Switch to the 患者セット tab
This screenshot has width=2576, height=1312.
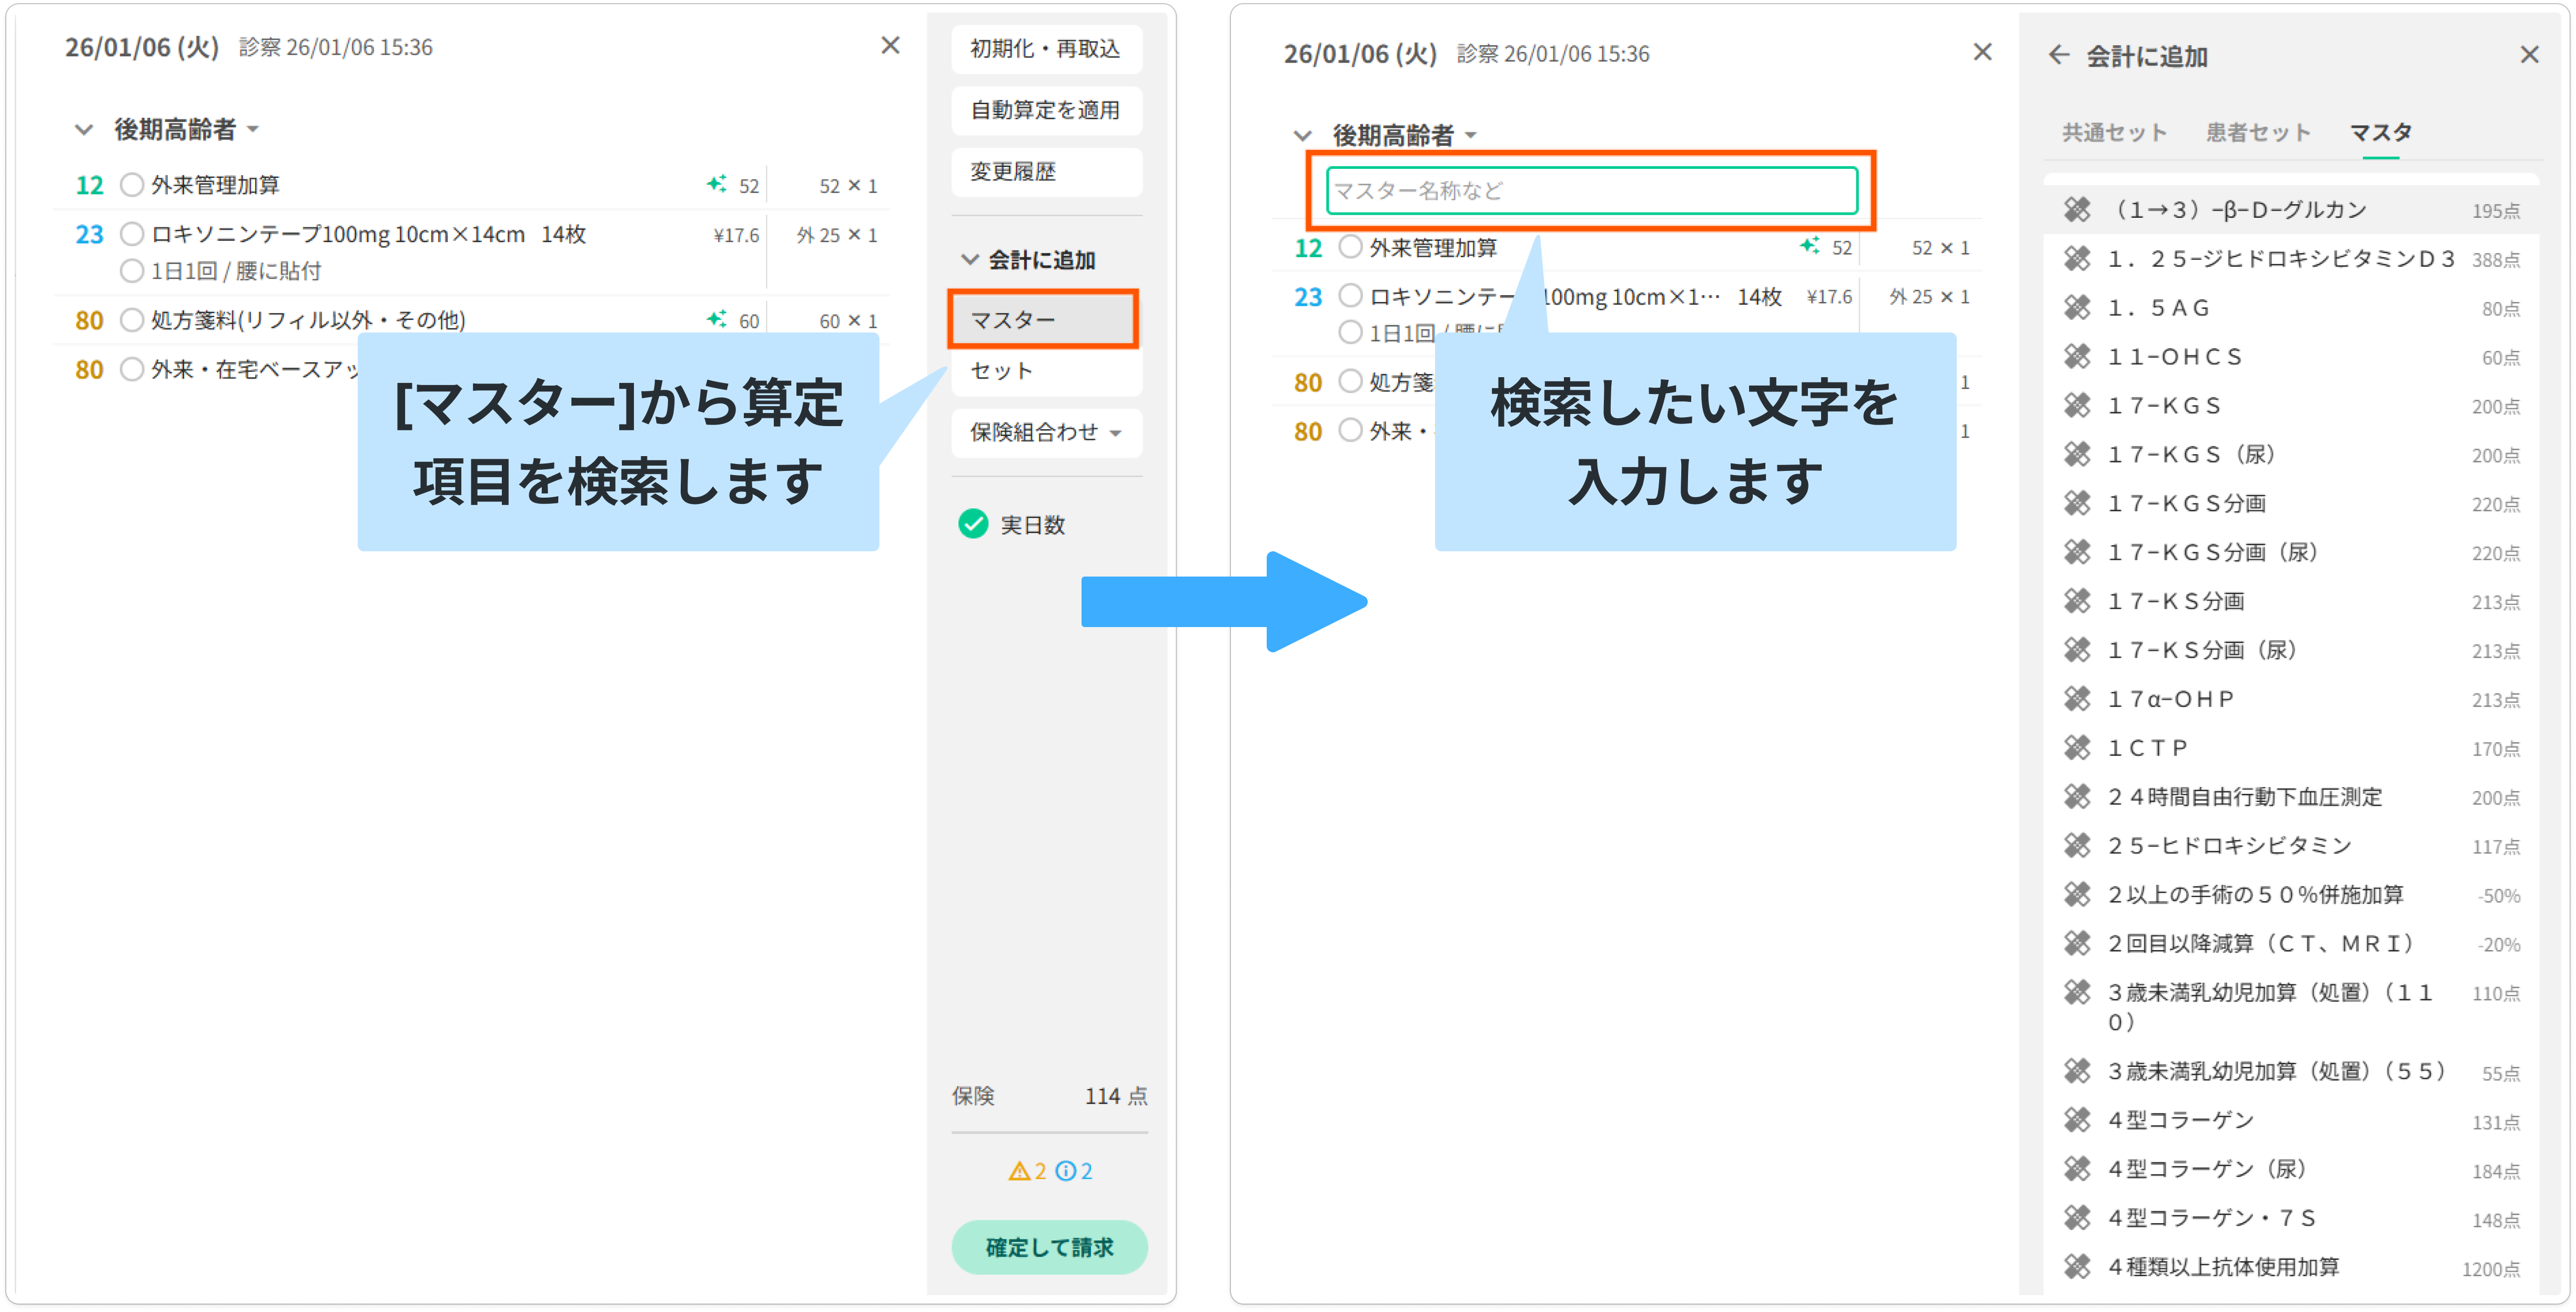(2258, 132)
